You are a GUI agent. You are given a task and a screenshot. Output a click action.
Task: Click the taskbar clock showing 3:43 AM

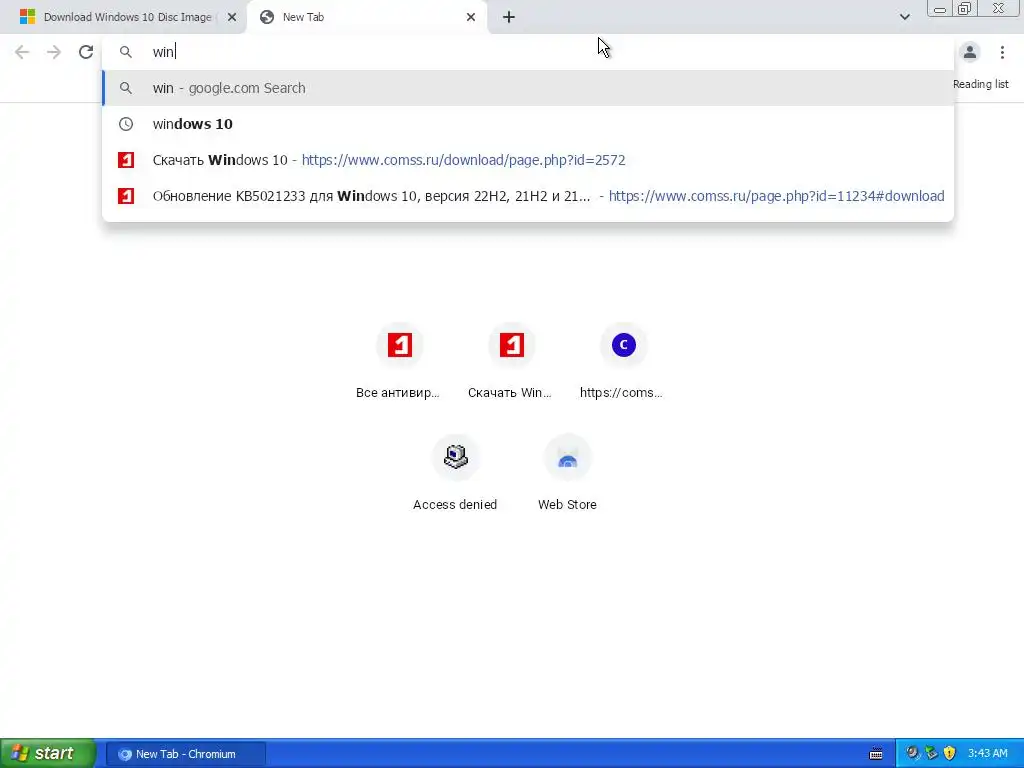[x=987, y=754]
